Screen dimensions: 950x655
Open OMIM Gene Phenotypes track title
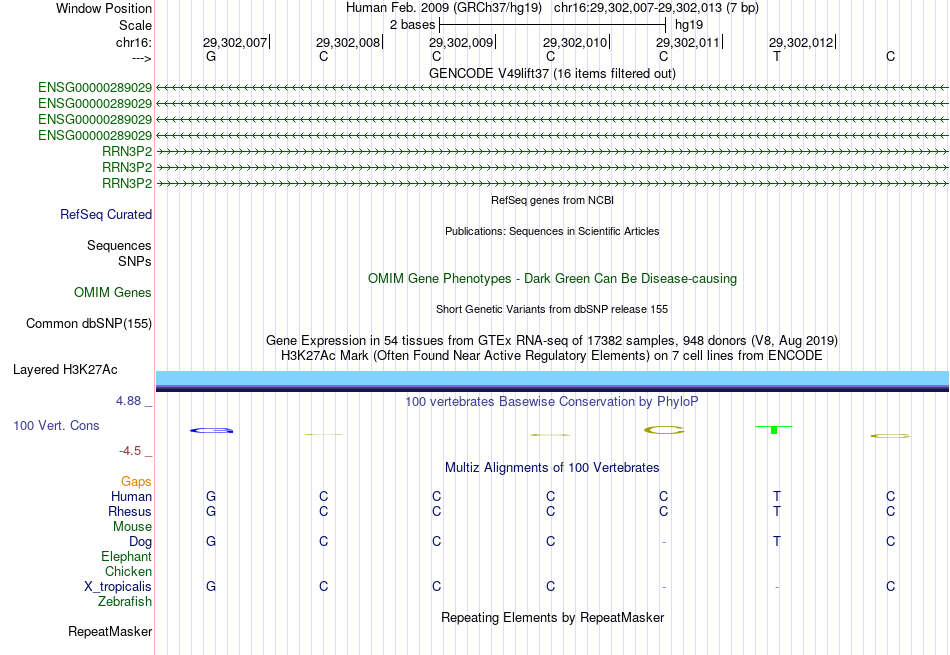pos(552,279)
